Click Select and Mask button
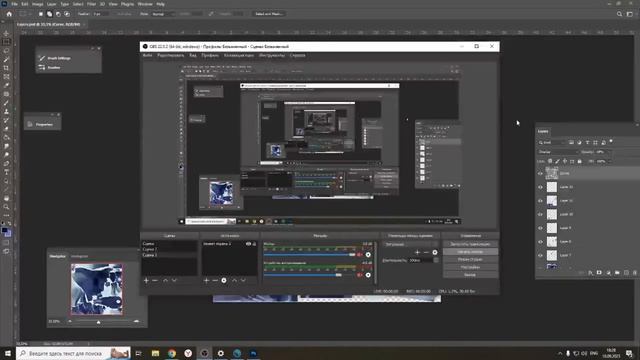The width and height of the screenshot is (640, 360). (268, 14)
